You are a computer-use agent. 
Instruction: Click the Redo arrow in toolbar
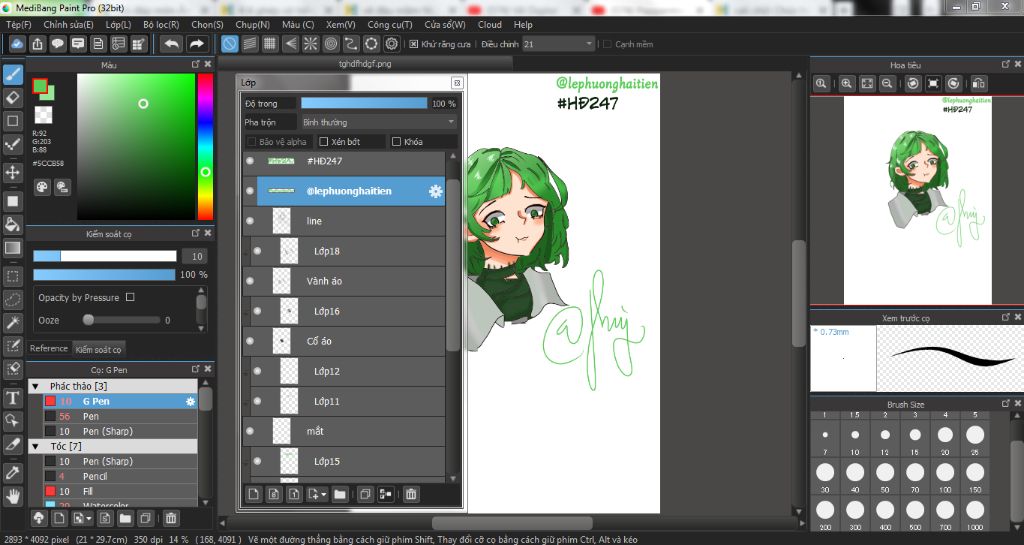(x=196, y=44)
